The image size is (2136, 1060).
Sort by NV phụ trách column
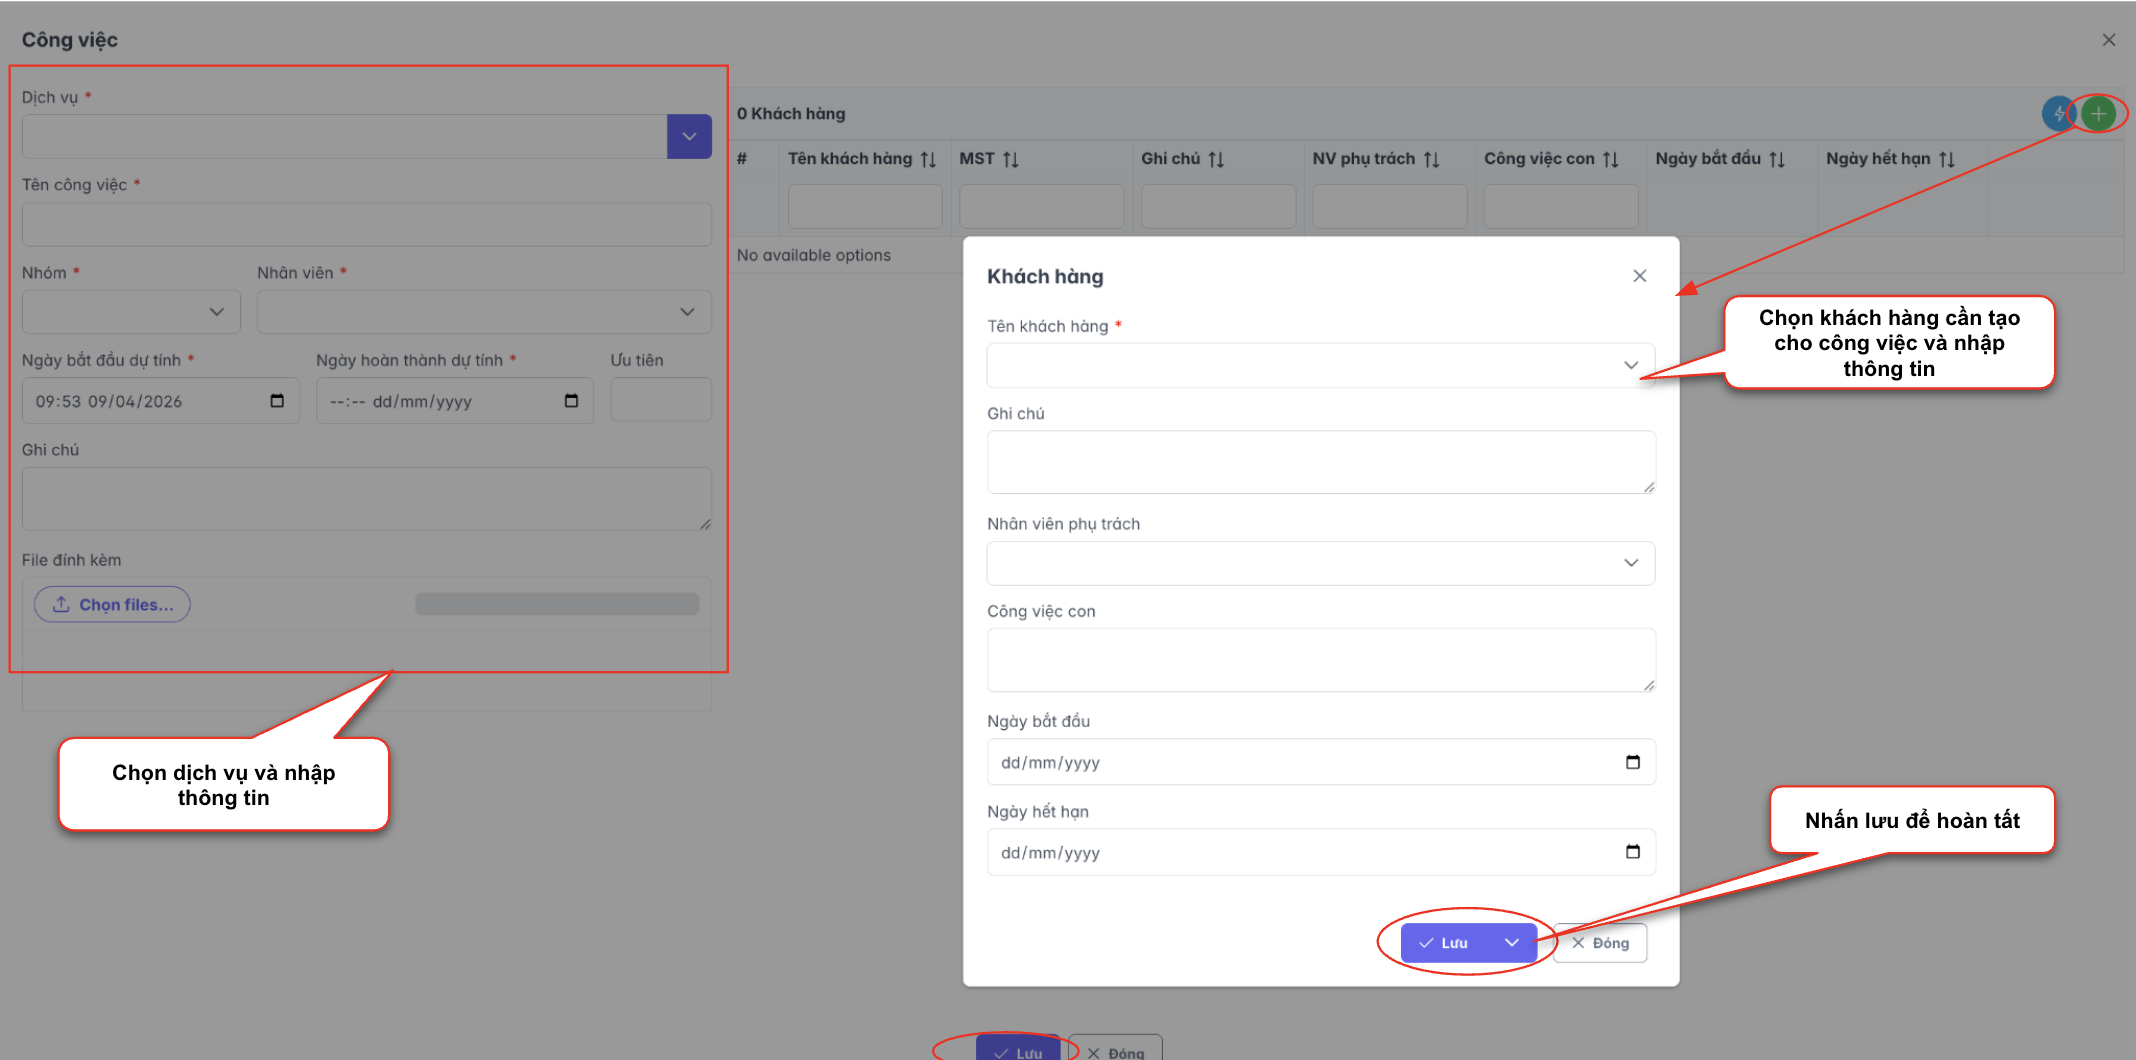(1431, 159)
